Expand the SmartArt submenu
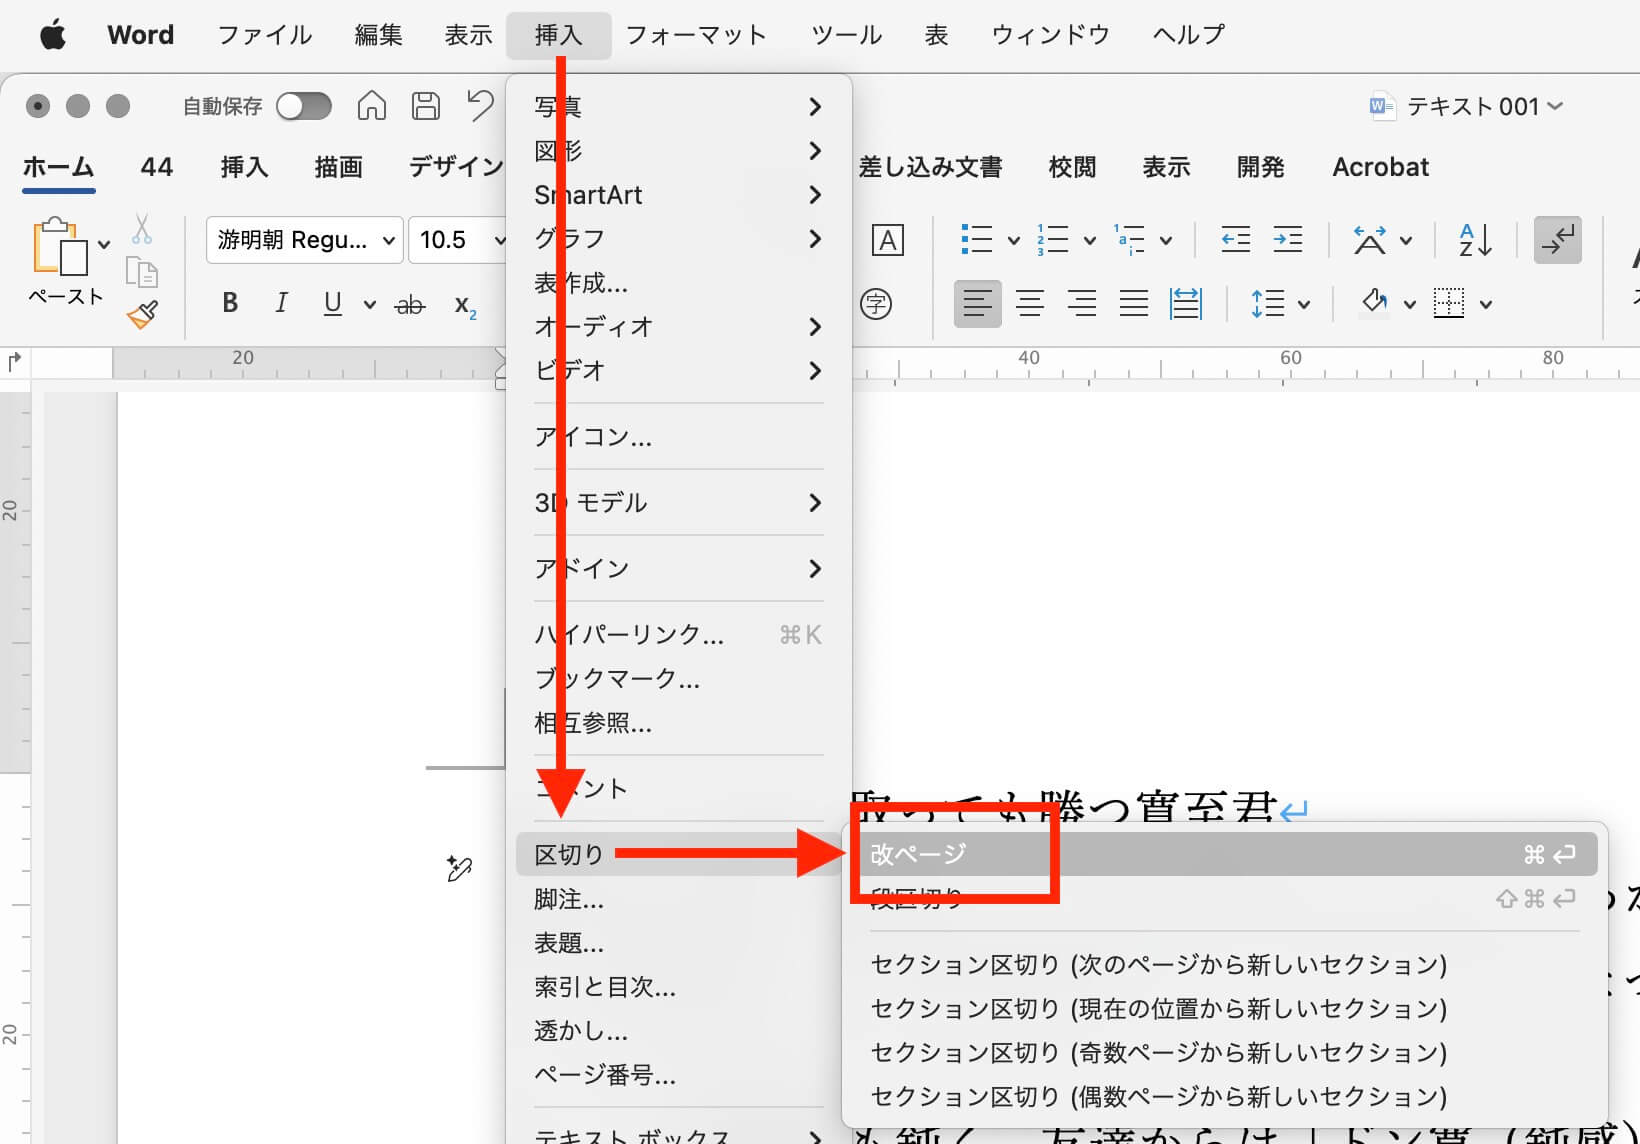The image size is (1640, 1144). [679, 194]
